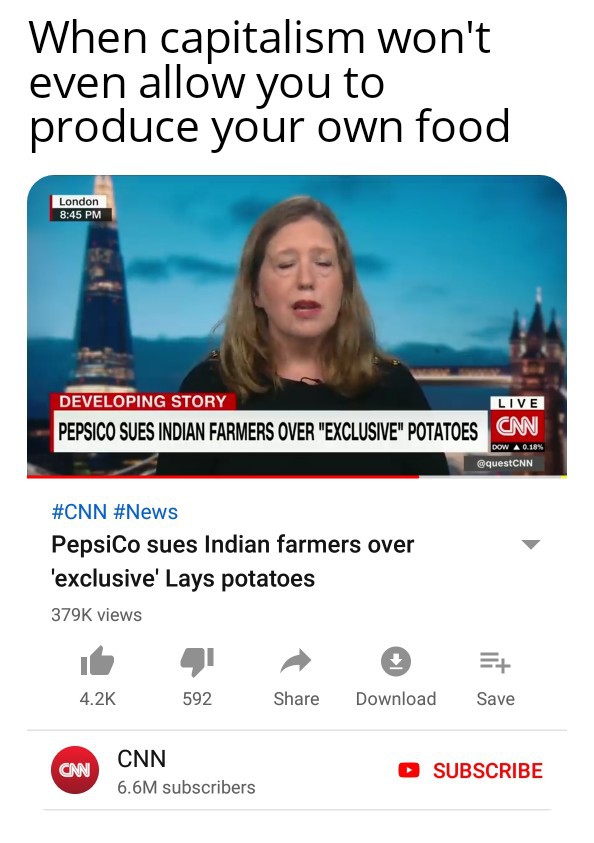Tap the thumbs up like icon
The height and width of the screenshot is (843, 594).
[x=97, y=661]
